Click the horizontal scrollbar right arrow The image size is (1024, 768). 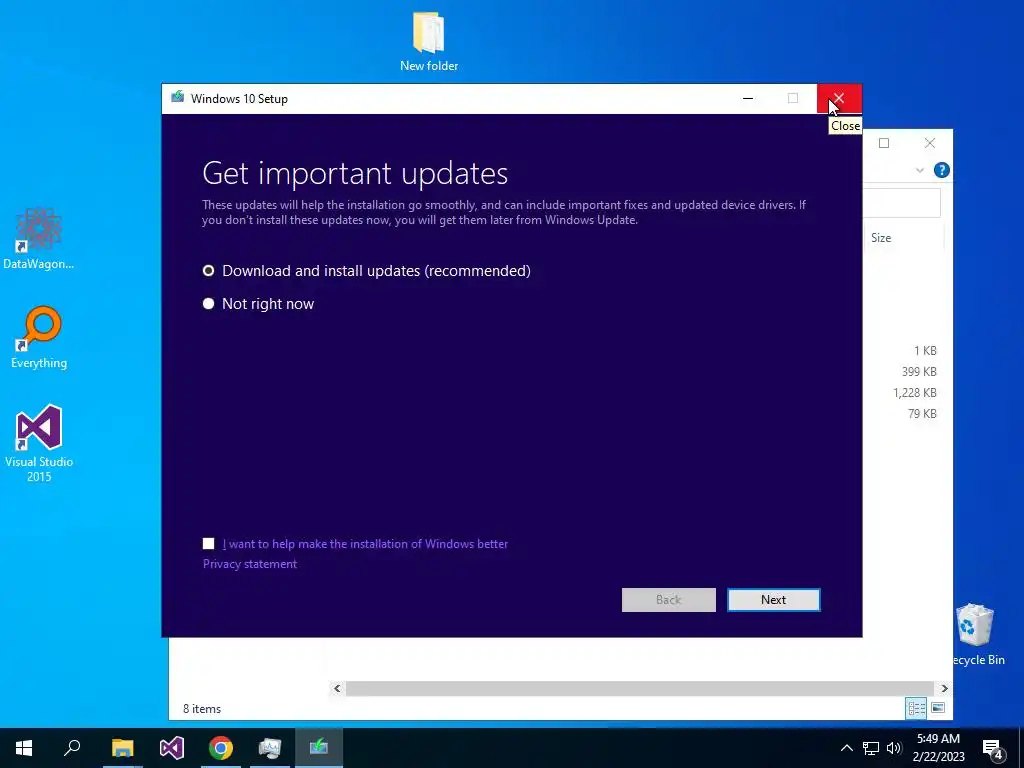click(x=944, y=688)
